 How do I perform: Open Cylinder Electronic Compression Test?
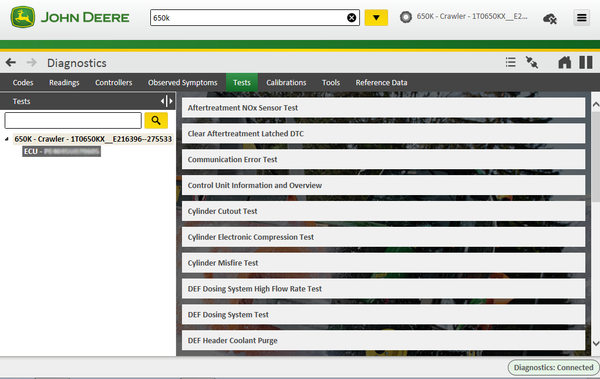coord(383,237)
